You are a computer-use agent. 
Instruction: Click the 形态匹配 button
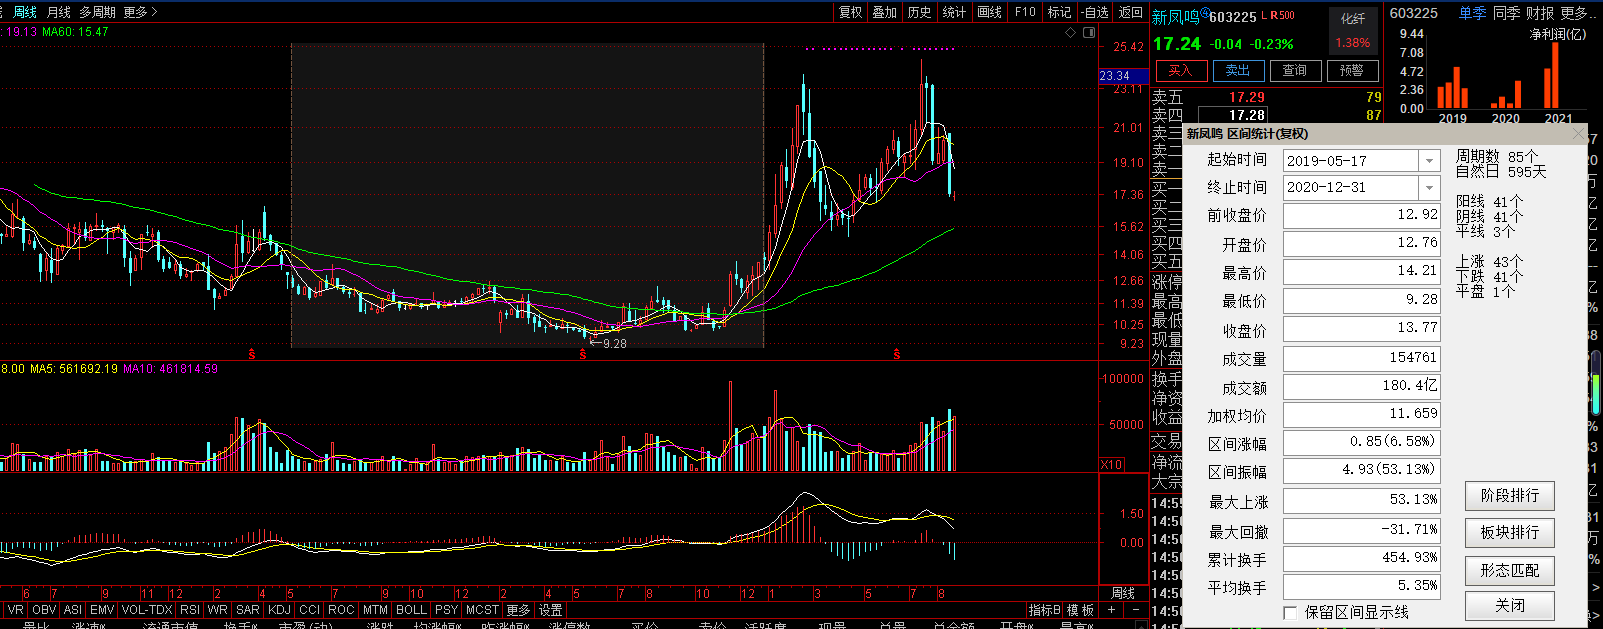click(x=1509, y=570)
